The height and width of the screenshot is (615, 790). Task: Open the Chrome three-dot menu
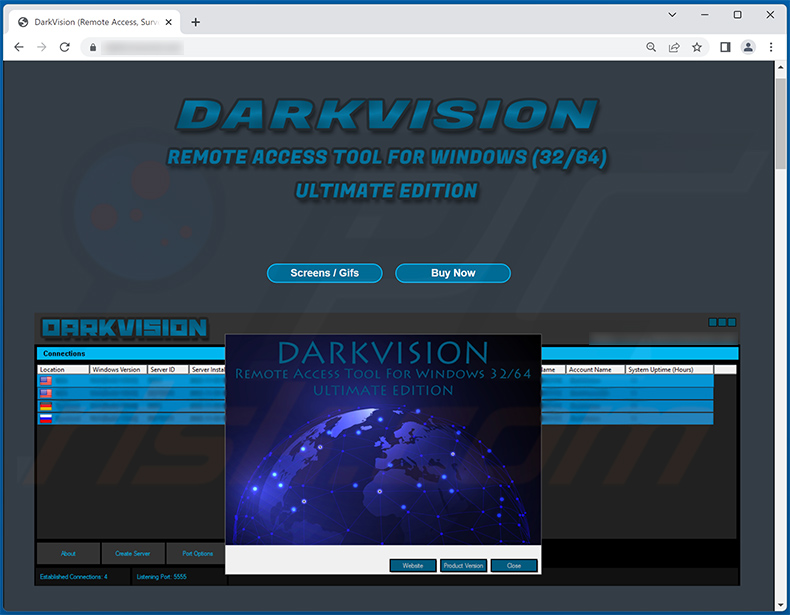pos(771,47)
